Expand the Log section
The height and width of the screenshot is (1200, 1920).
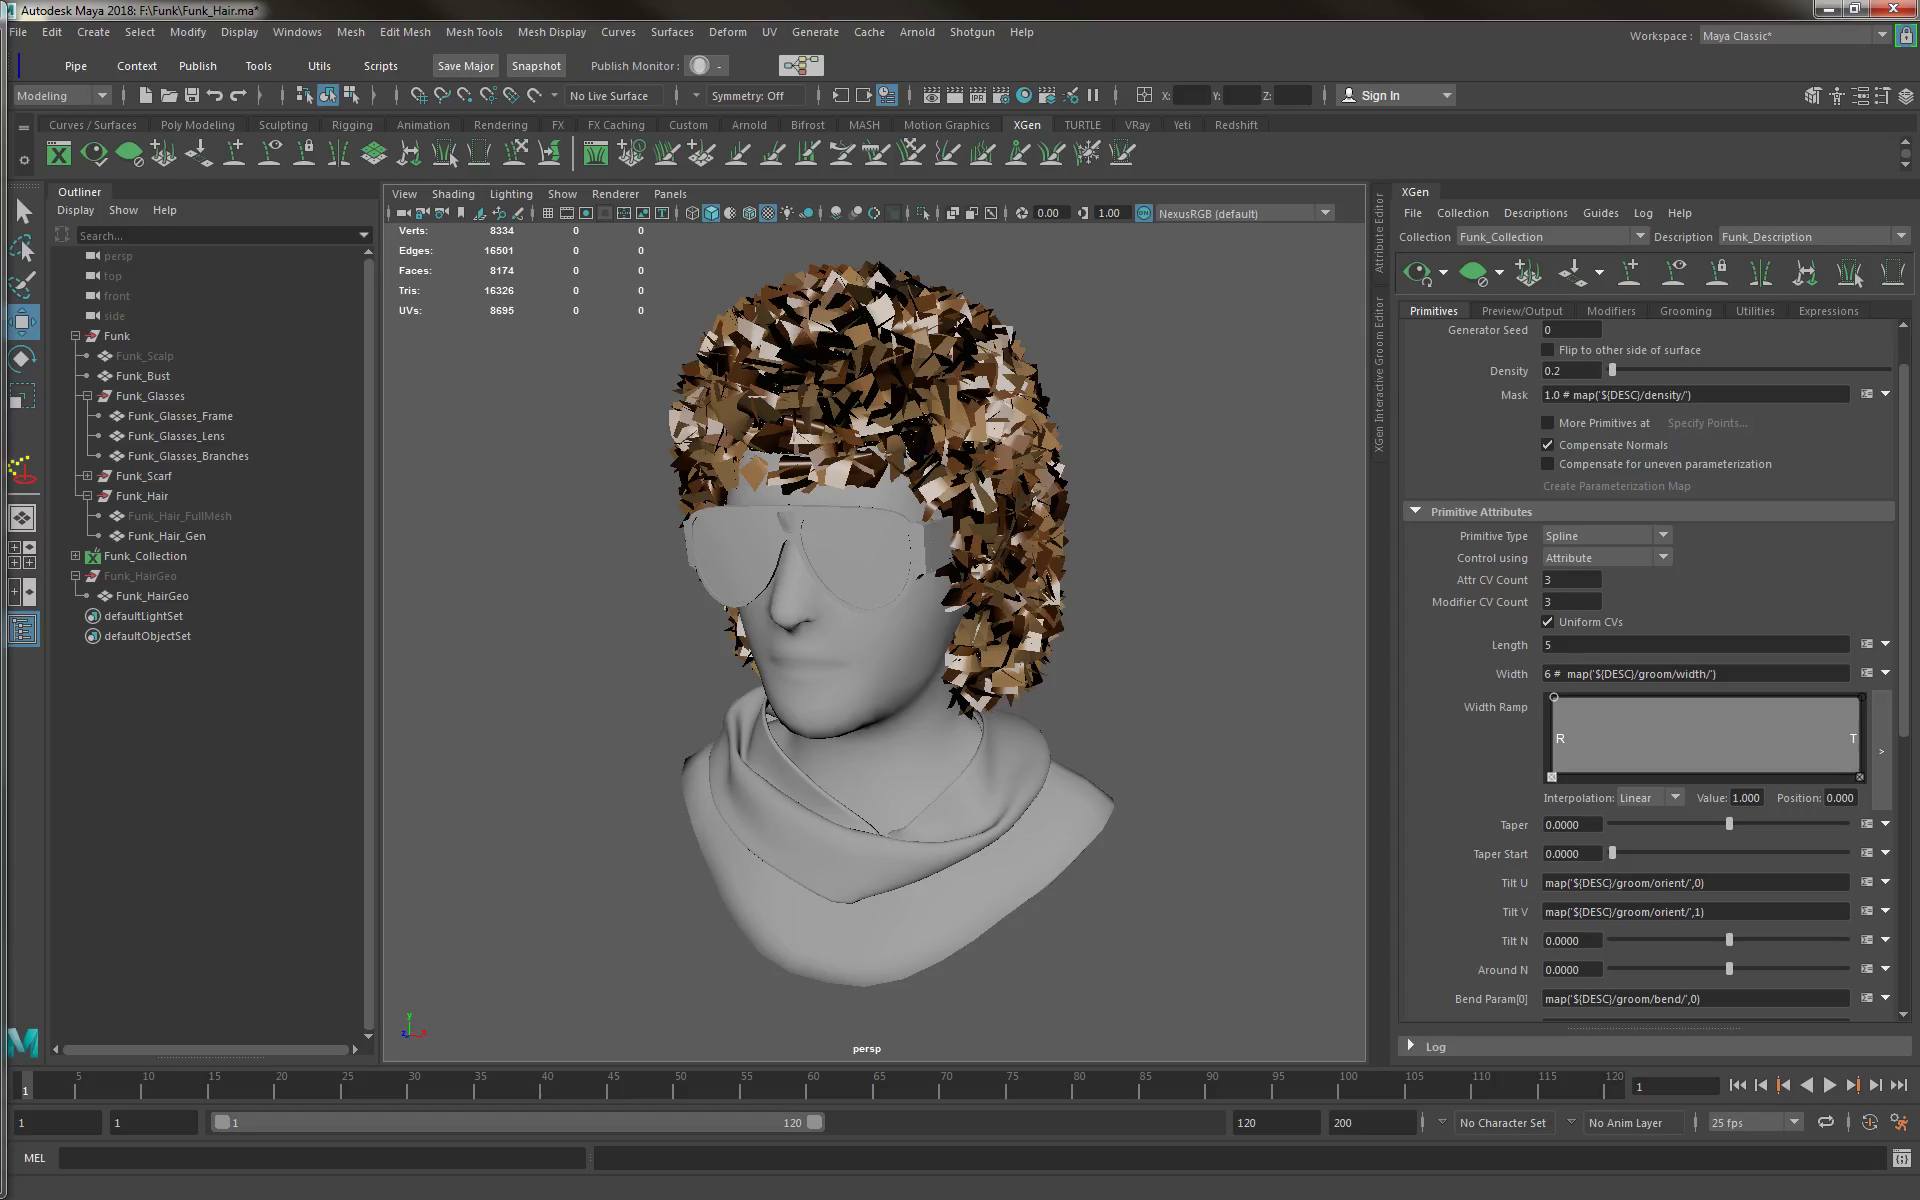[1411, 1046]
